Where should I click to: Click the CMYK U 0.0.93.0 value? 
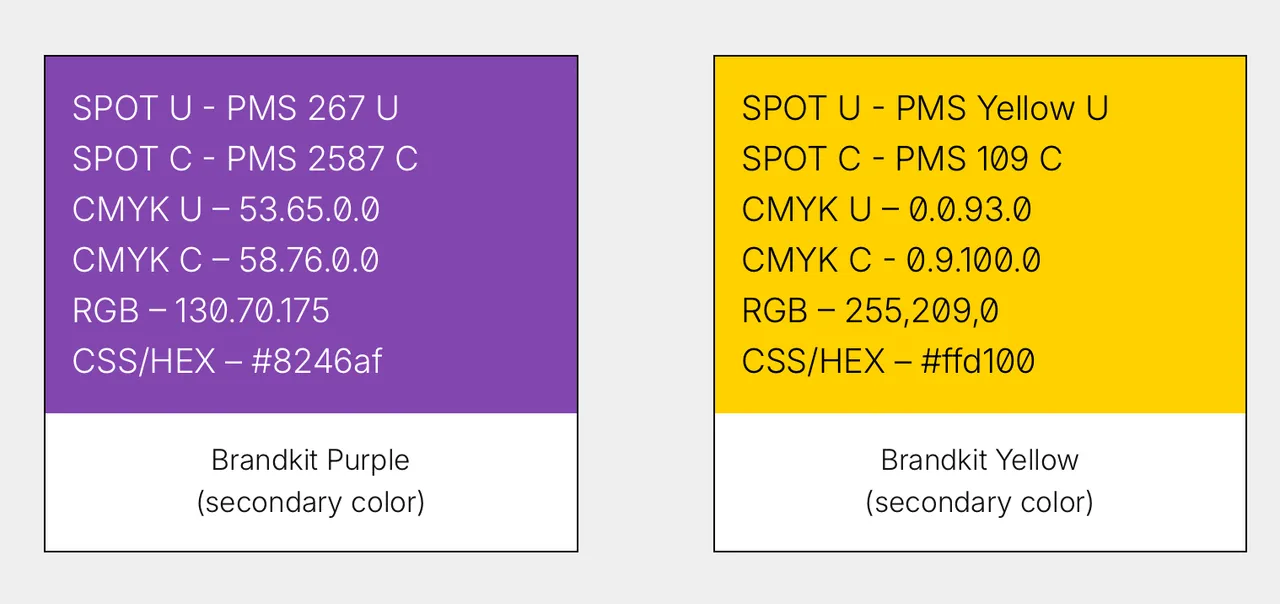click(970, 210)
